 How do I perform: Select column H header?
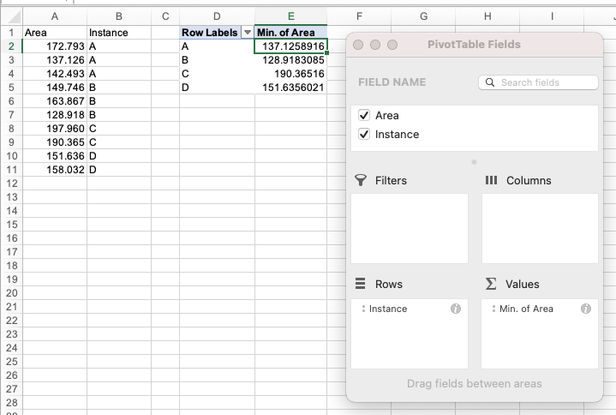pyautogui.click(x=488, y=17)
